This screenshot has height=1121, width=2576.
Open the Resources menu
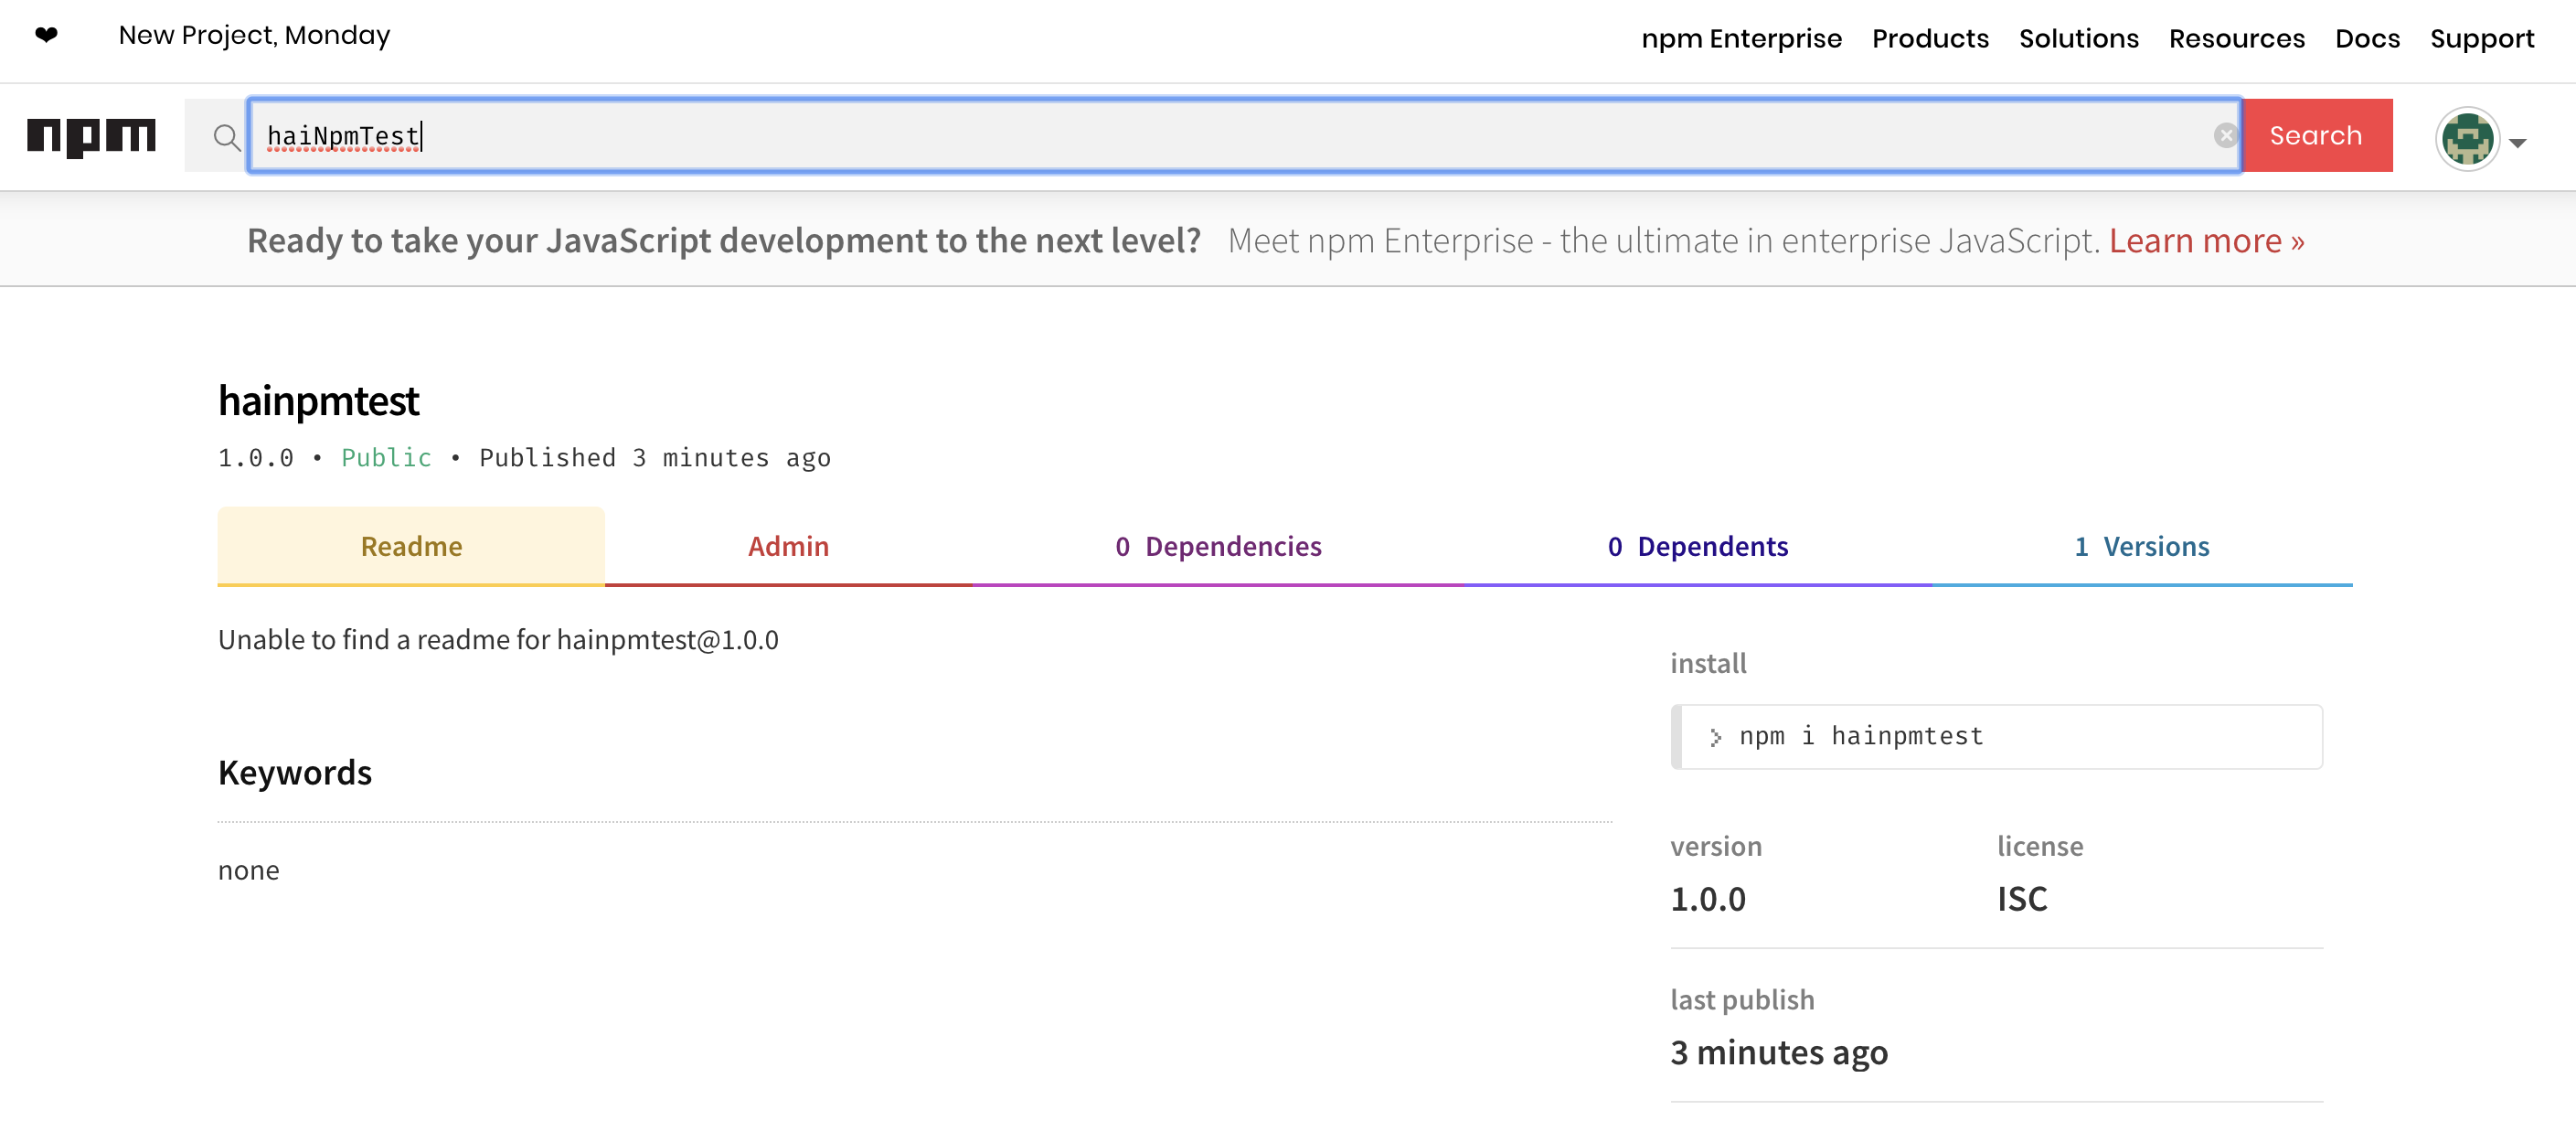2236,39
